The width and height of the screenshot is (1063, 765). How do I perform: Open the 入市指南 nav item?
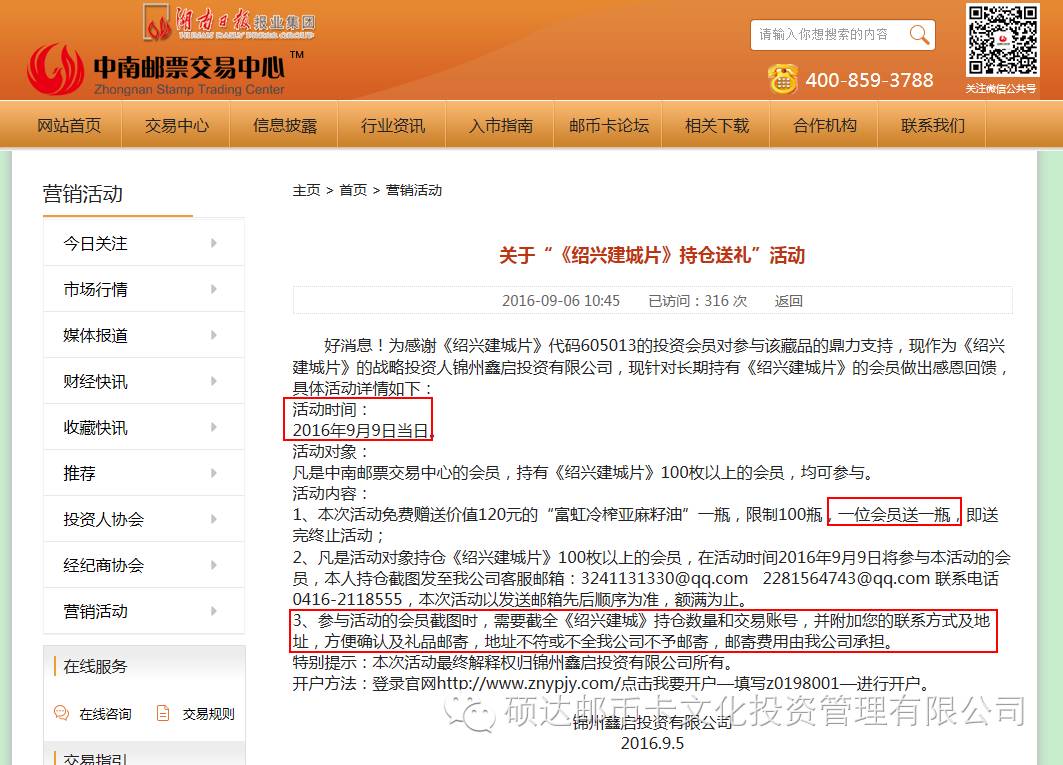pyautogui.click(x=501, y=125)
